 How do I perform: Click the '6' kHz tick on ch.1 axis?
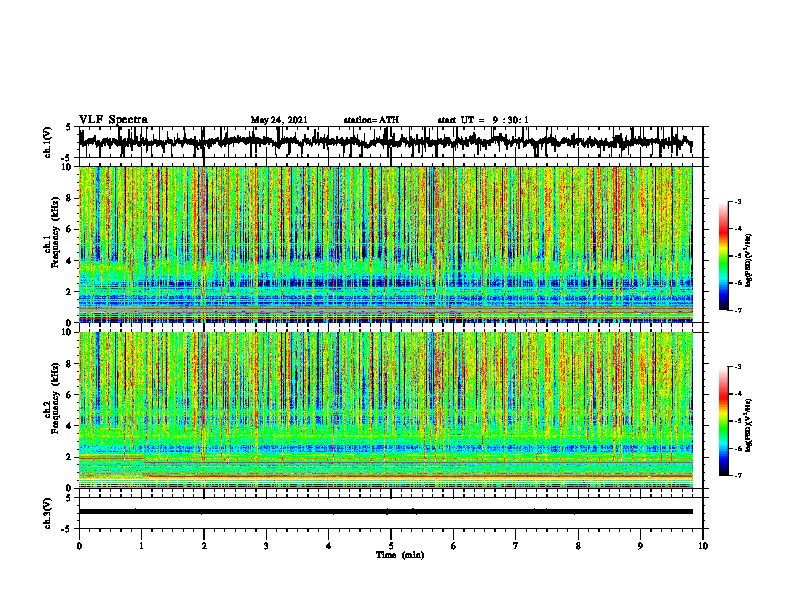tap(70, 230)
